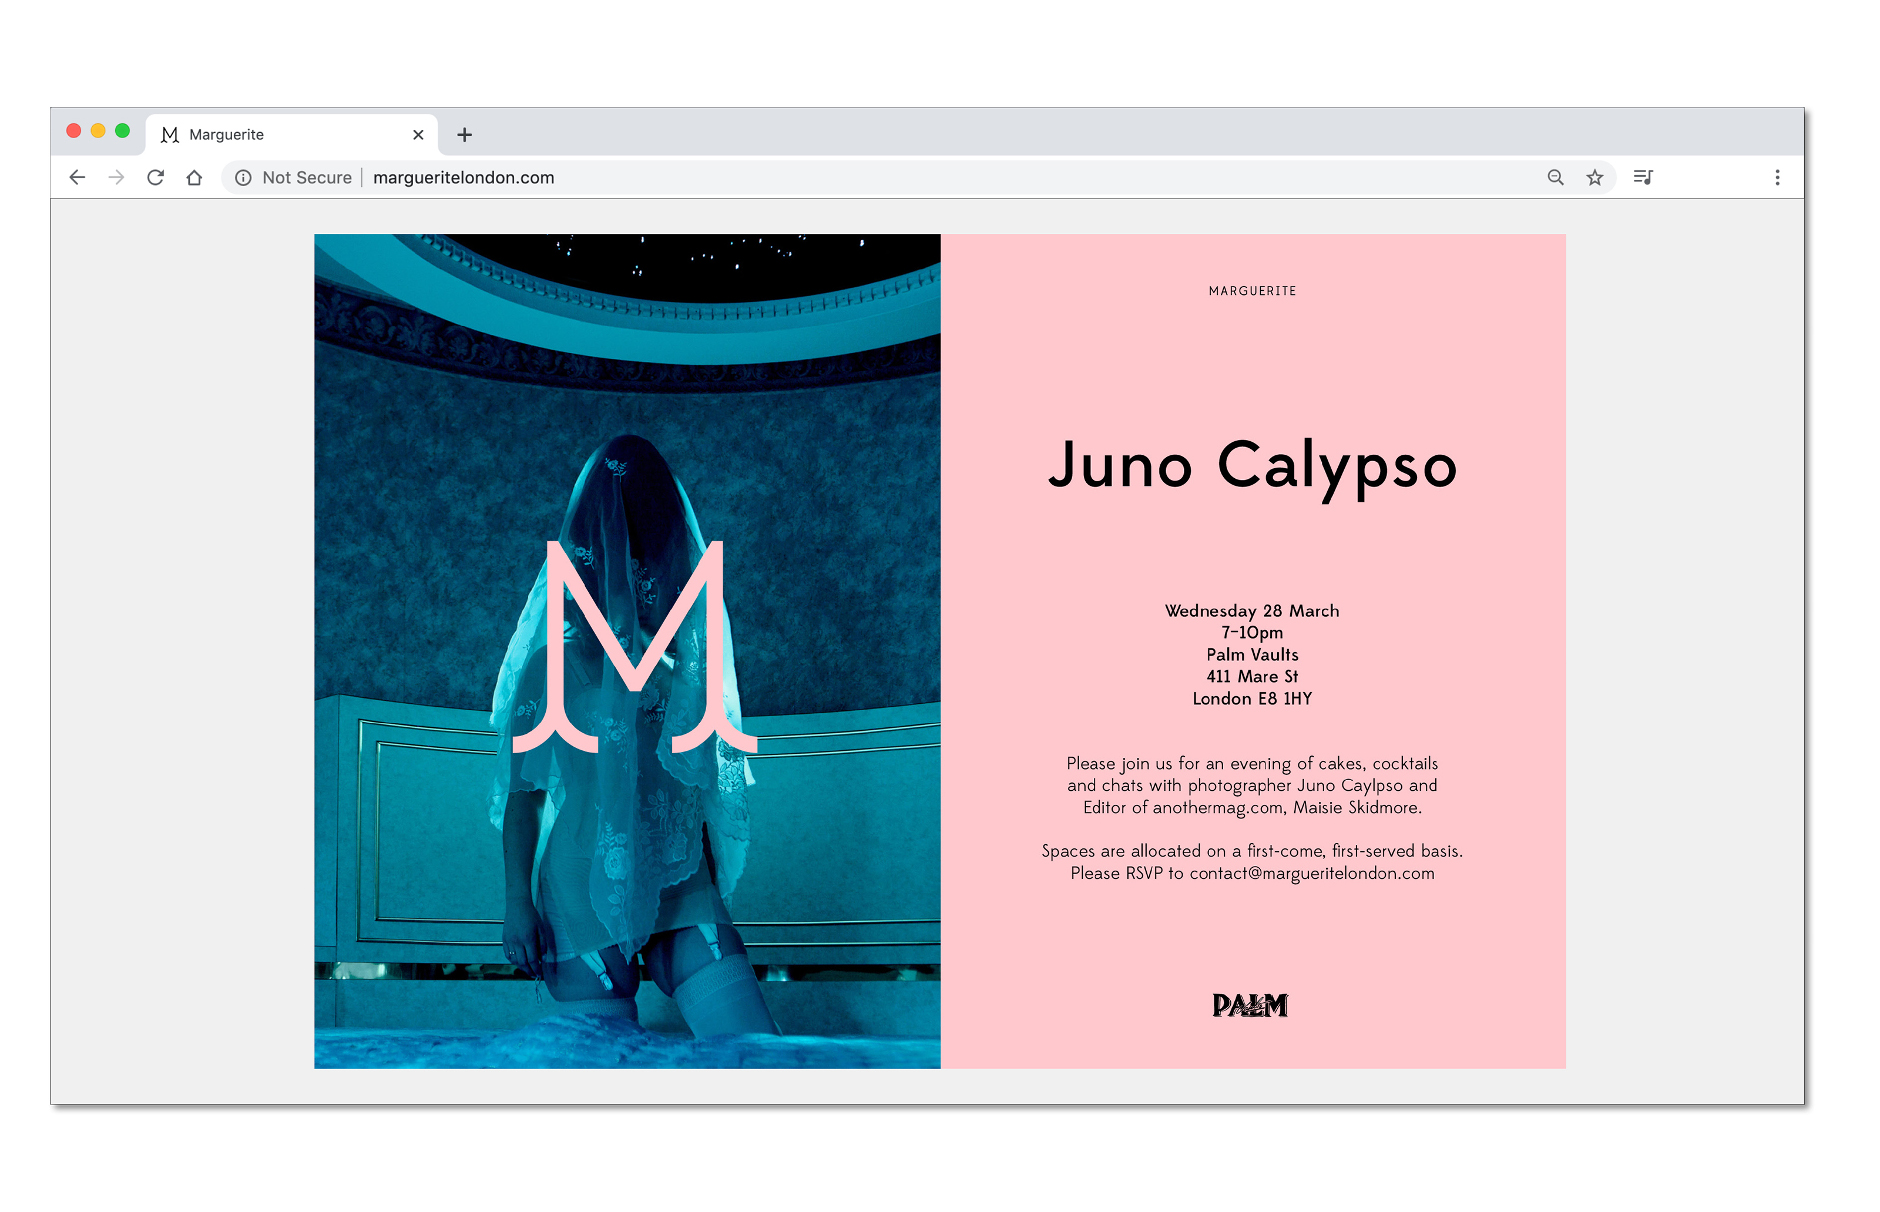Screen dimensions: 1880x1212
Task: Click the browser forward arrow
Action: [116, 177]
